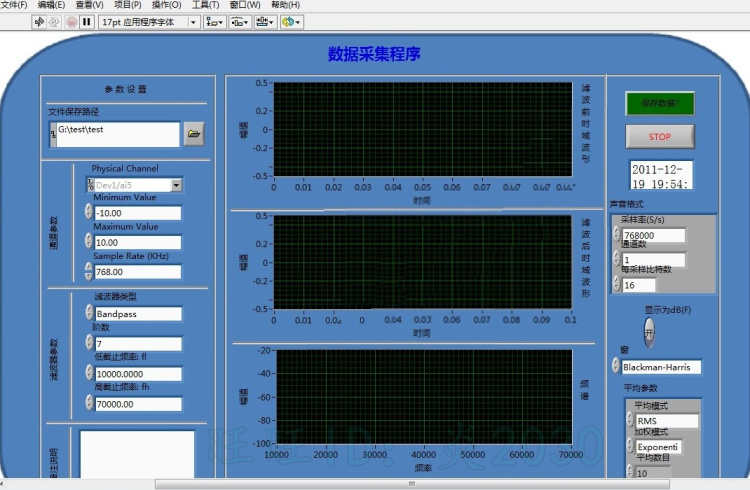Click the timestamp display 2011-12-19
This screenshot has width=750, height=490.
coord(661,175)
